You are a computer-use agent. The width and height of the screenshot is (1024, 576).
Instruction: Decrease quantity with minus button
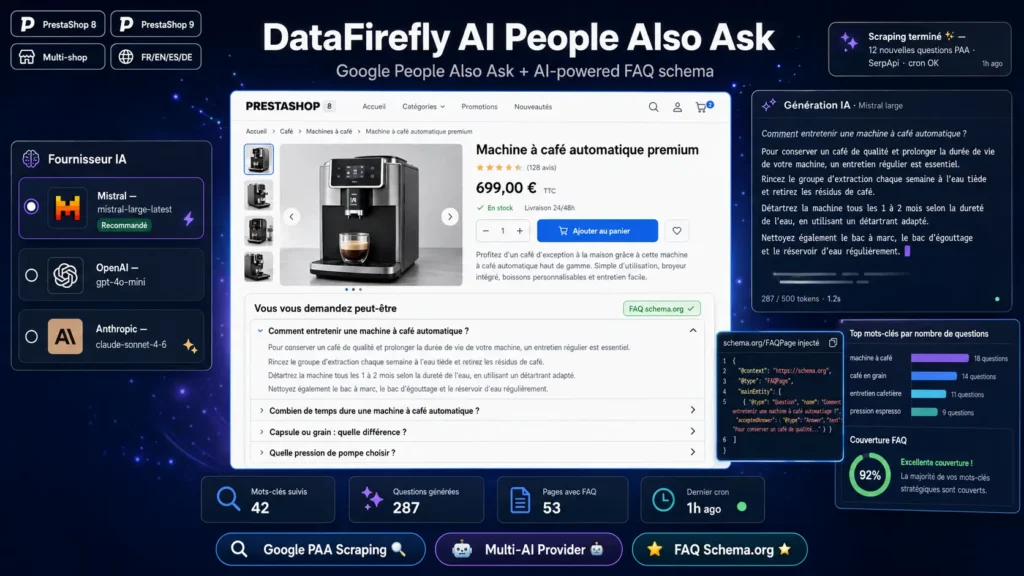(485, 231)
